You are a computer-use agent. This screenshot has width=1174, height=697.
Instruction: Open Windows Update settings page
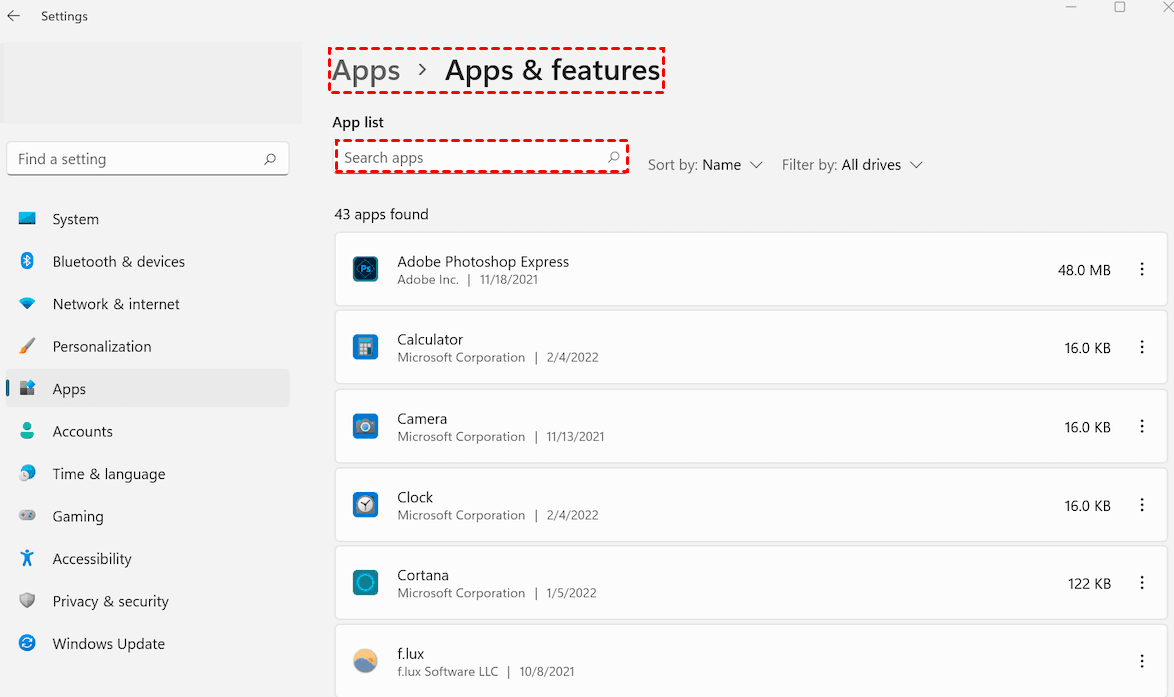click(x=108, y=644)
